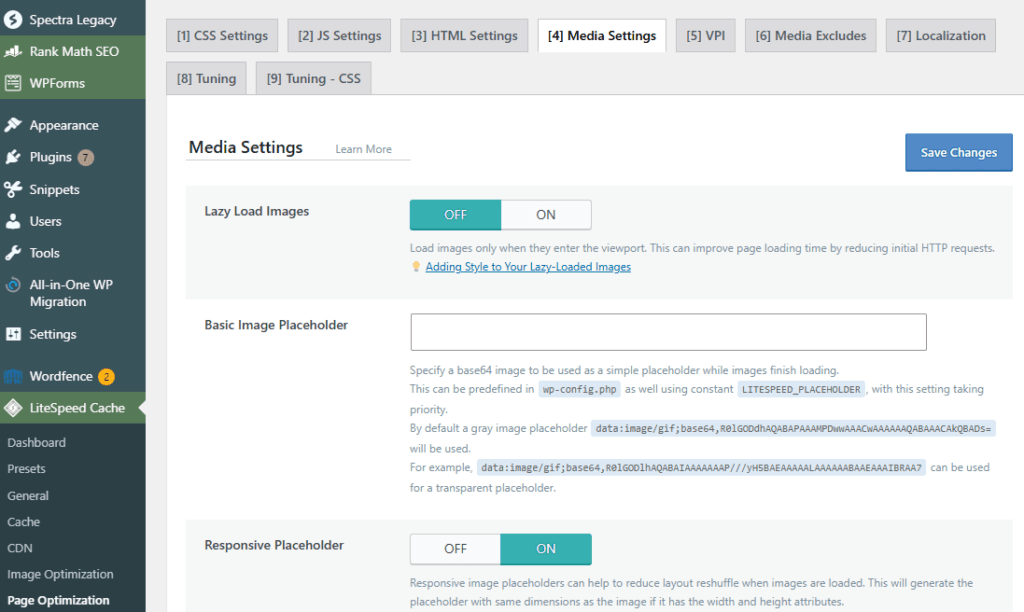Viewport: 1024px width, 612px height.
Task: Open the Appearance menu
Action: 72,125
